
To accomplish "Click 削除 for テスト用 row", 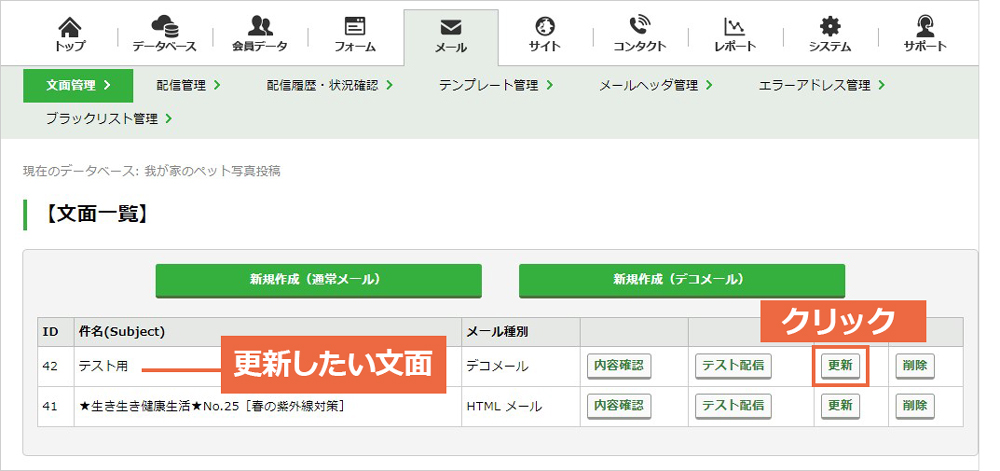I will point(915,366).
